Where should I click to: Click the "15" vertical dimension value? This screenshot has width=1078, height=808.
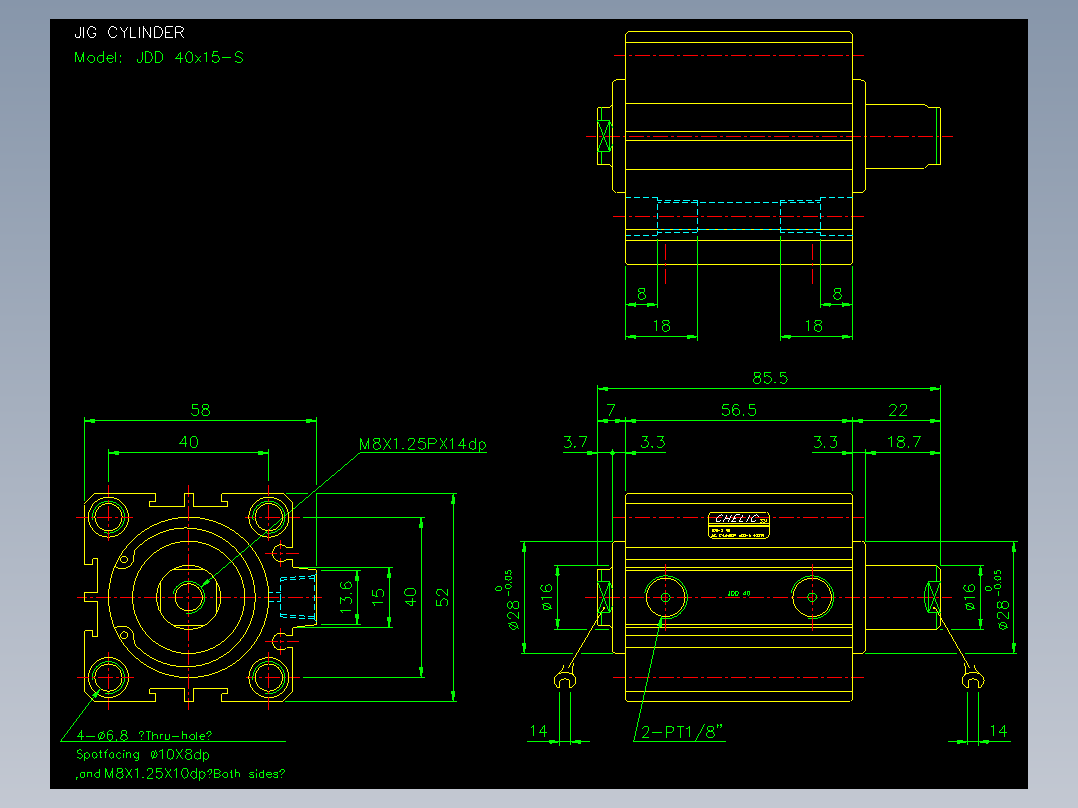[x=378, y=597]
